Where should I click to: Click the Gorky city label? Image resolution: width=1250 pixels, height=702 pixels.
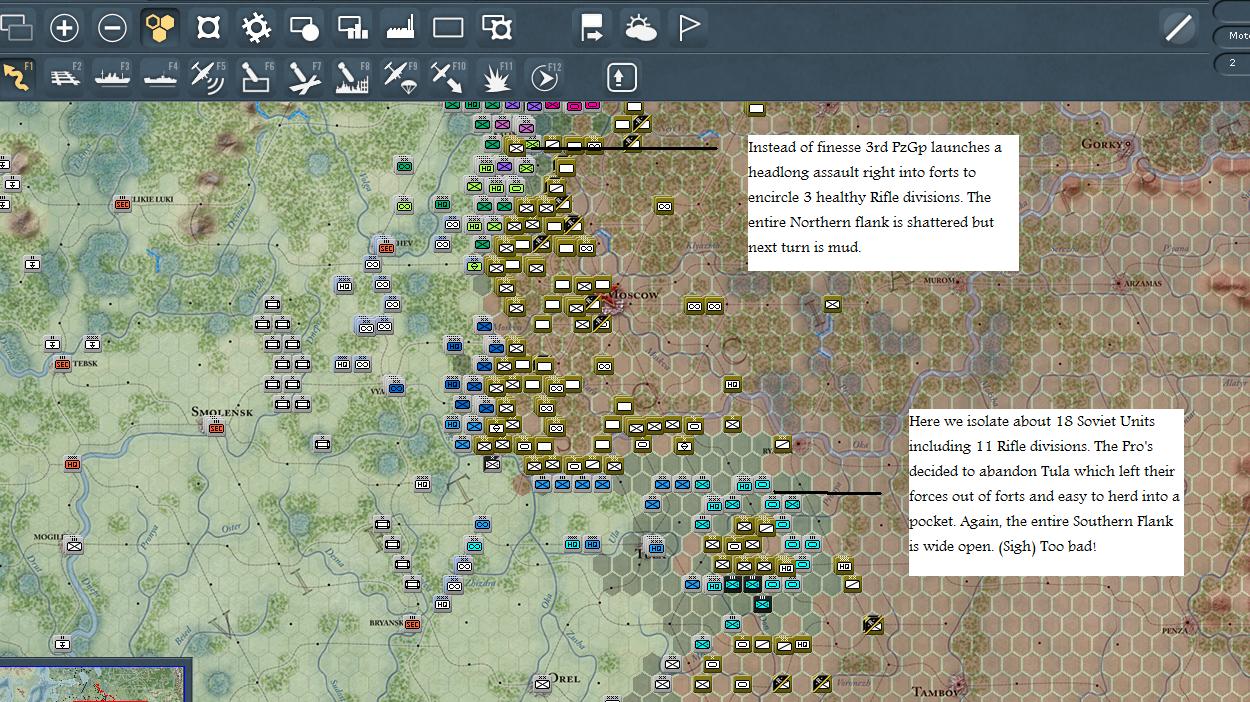(x=1105, y=144)
